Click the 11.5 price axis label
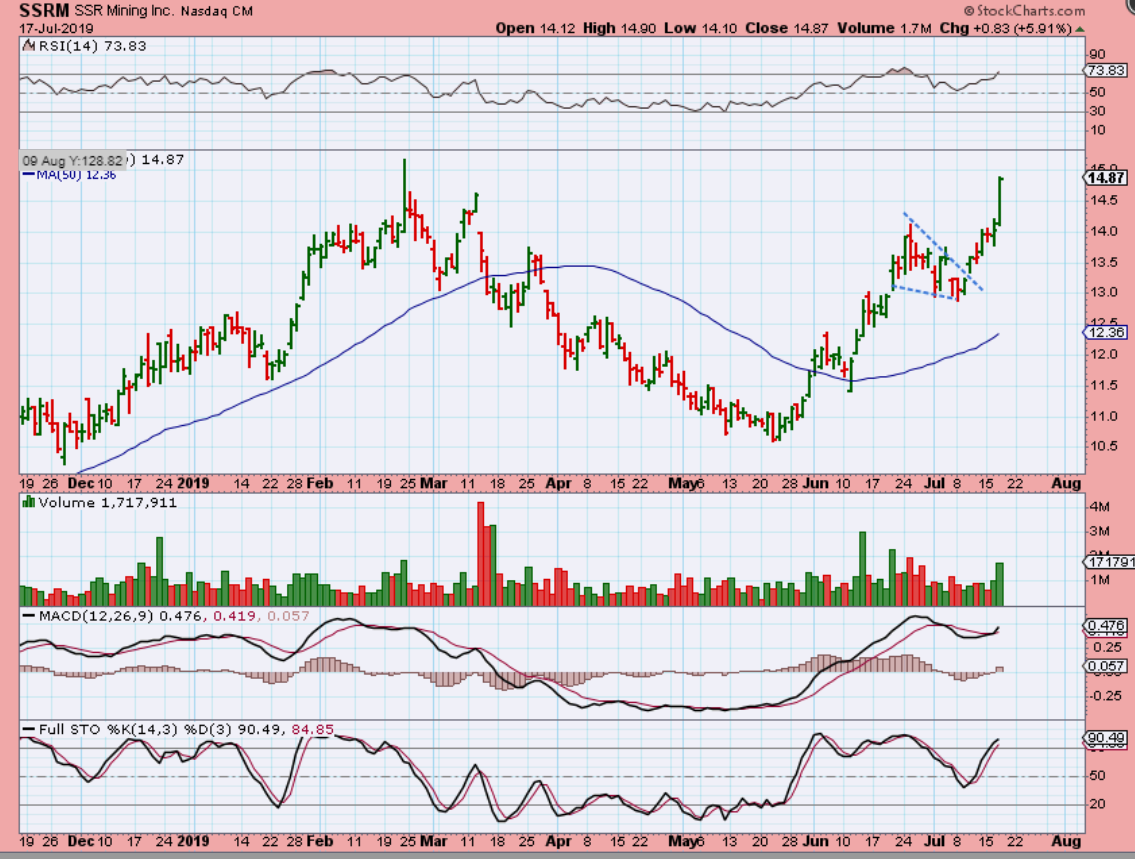This screenshot has width=1135, height=859. click(x=1105, y=385)
